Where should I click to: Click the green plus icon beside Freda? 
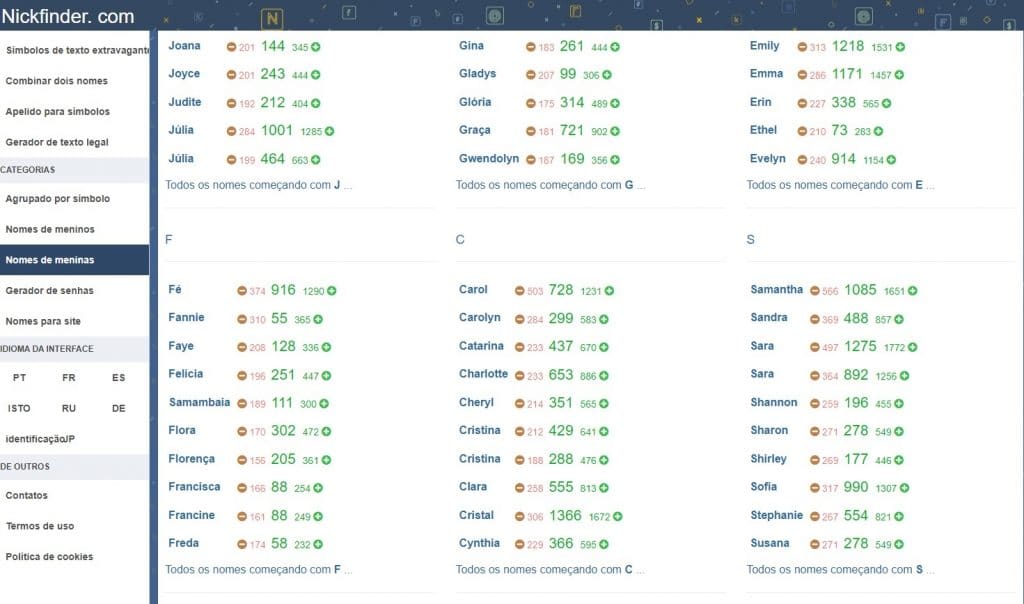[318, 542]
